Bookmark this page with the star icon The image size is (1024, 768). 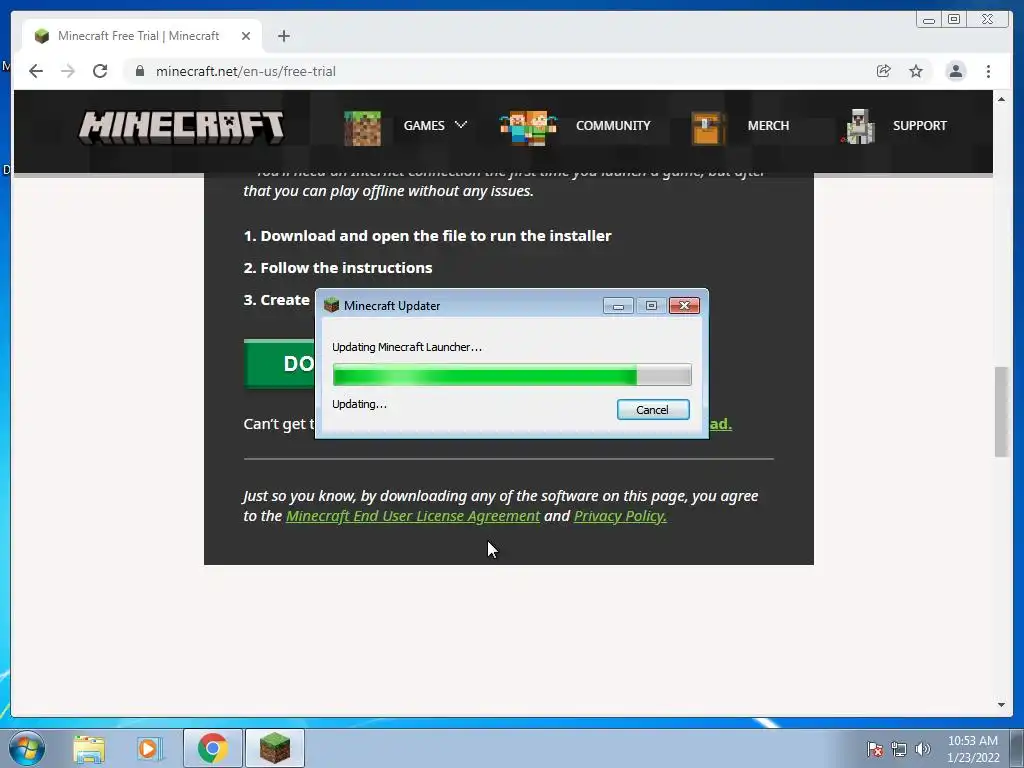pyautogui.click(x=916, y=71)
